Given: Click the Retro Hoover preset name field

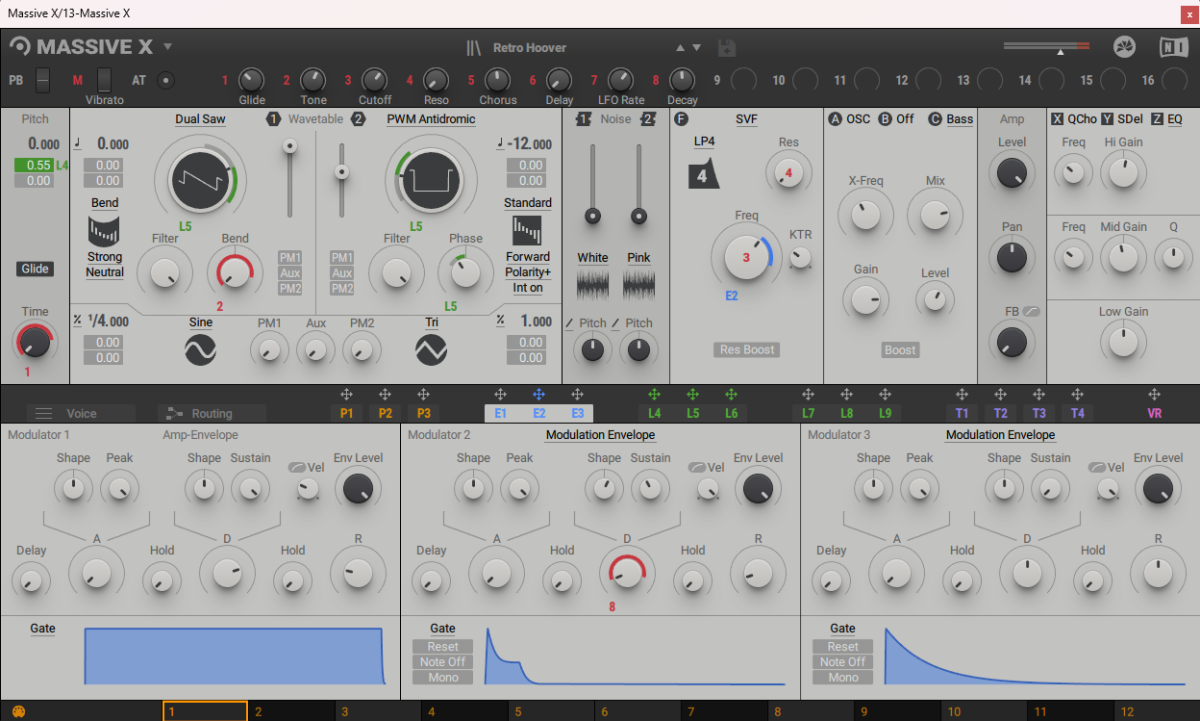Looking at the screenshot, I should 529,47.
